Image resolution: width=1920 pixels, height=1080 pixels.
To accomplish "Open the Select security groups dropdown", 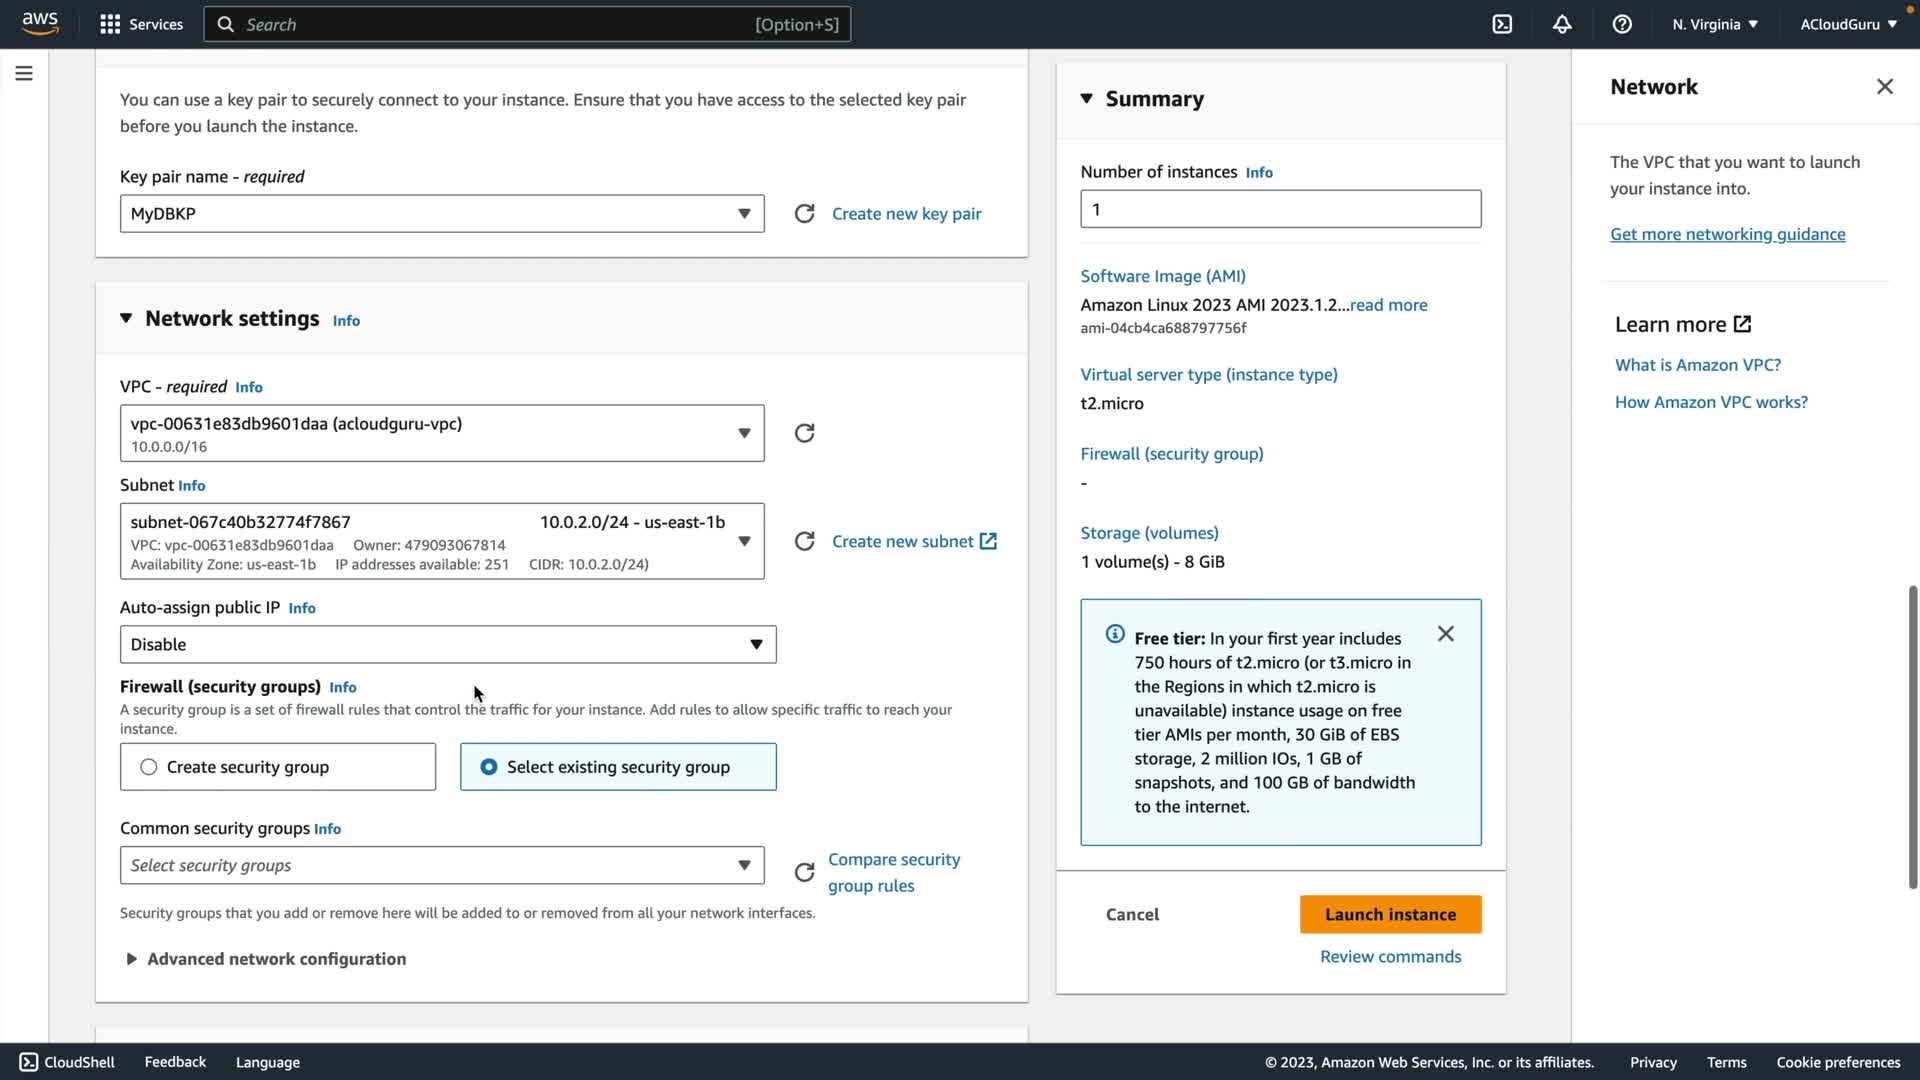I will (441, 866).
